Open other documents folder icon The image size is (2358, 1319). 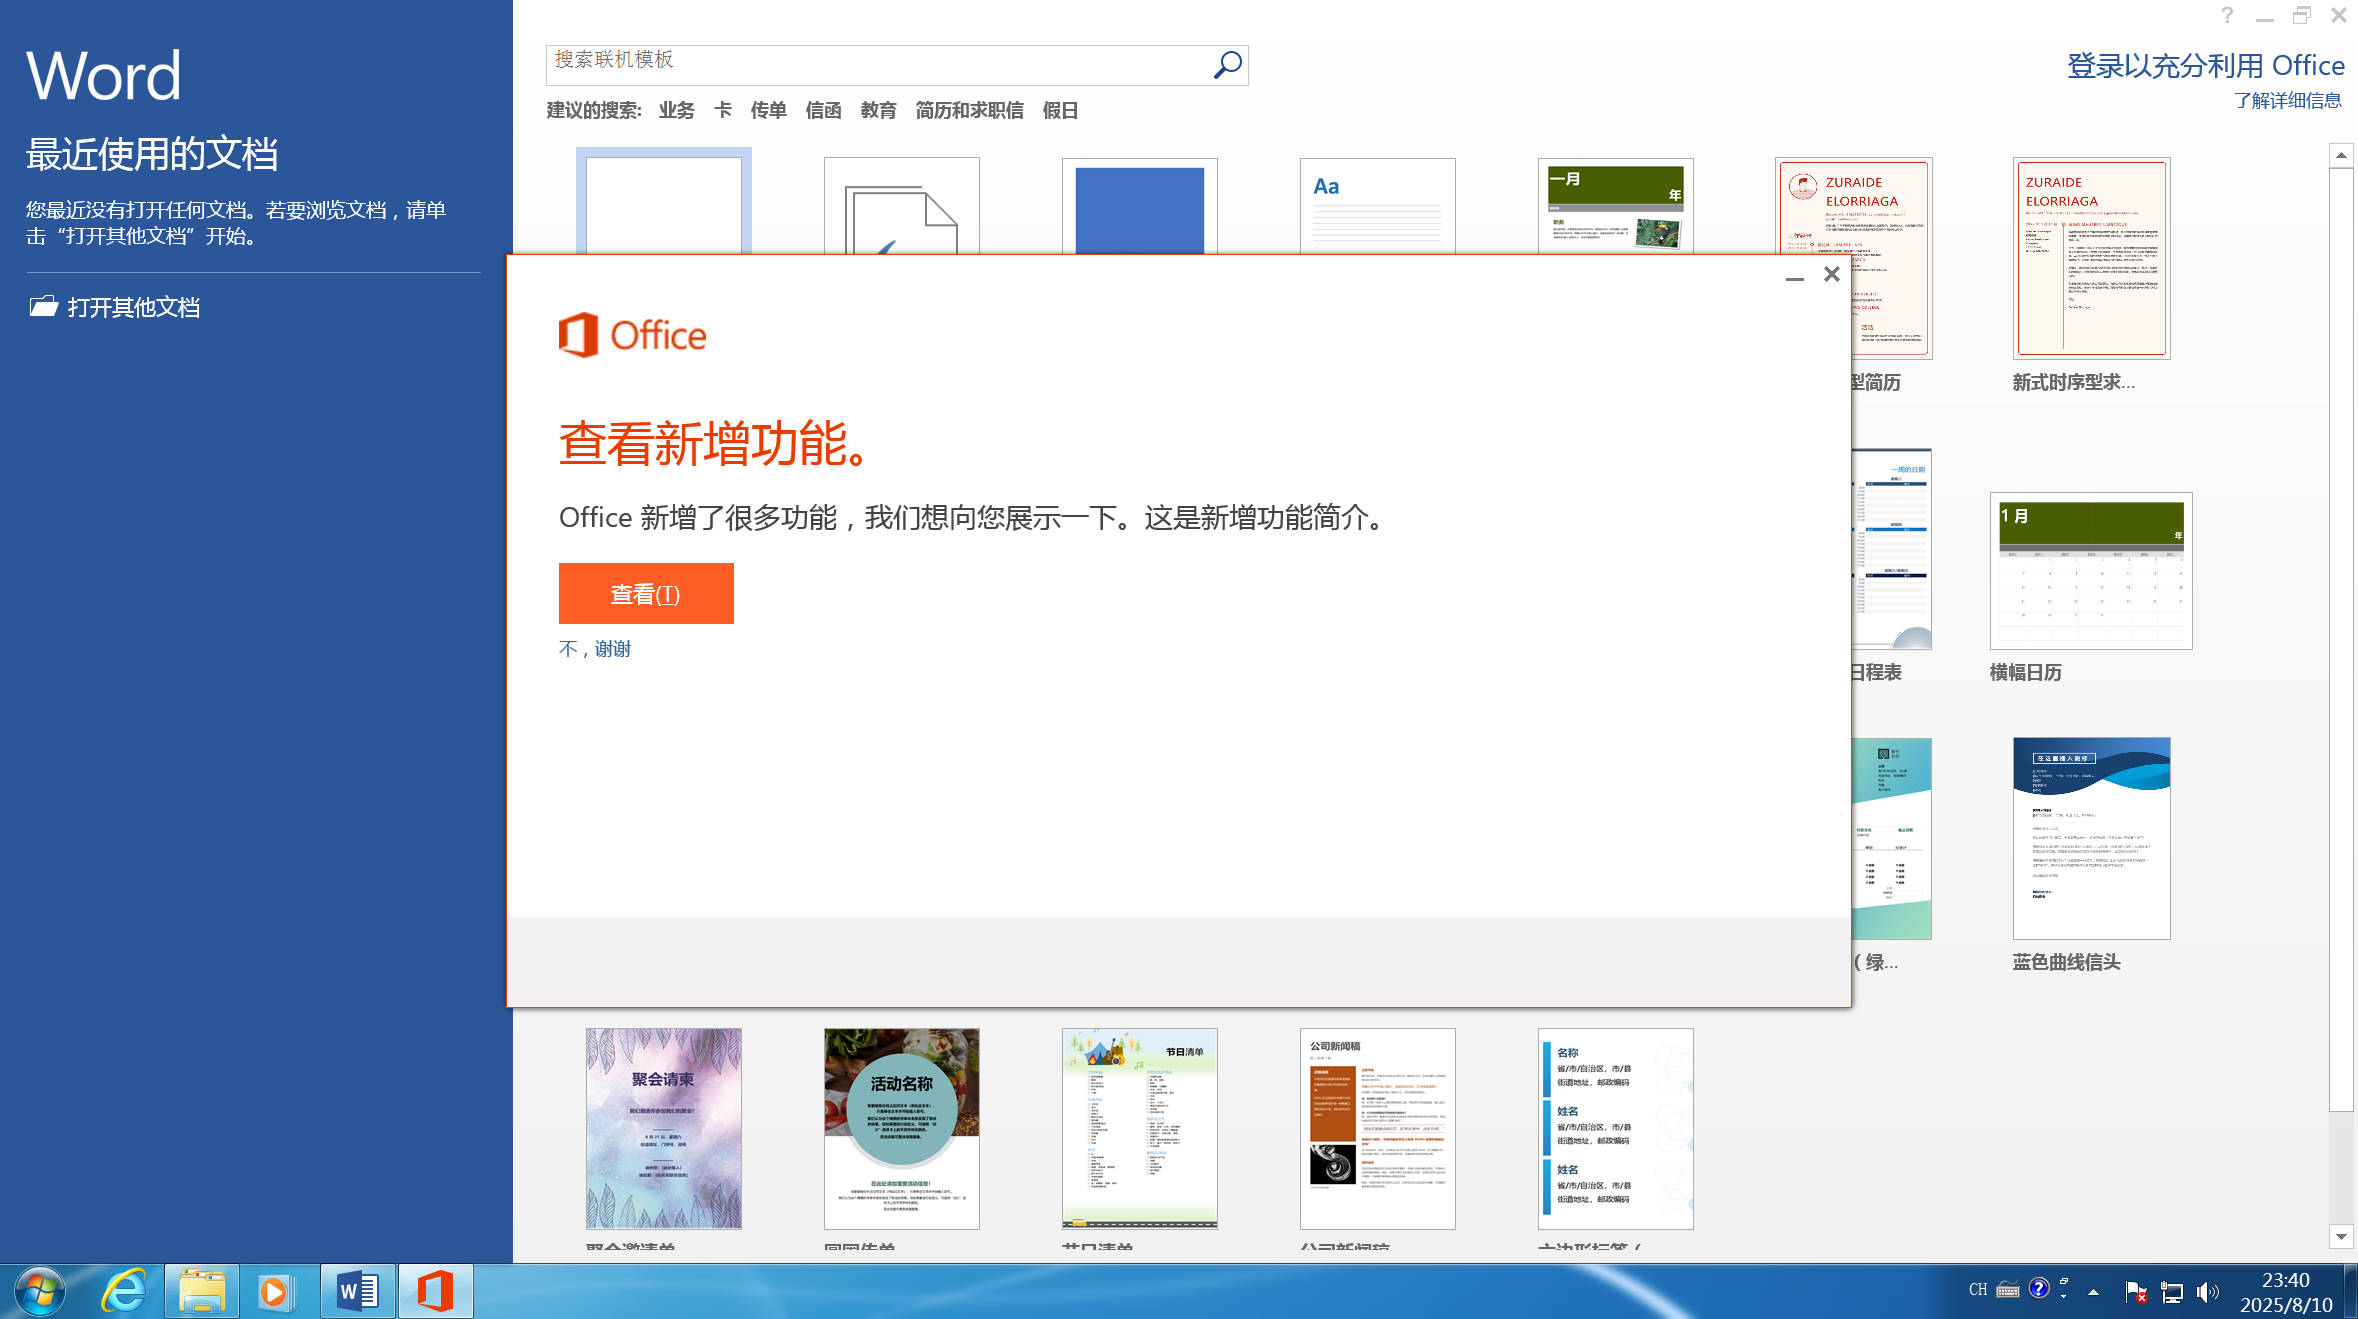(x=43, y=306)
